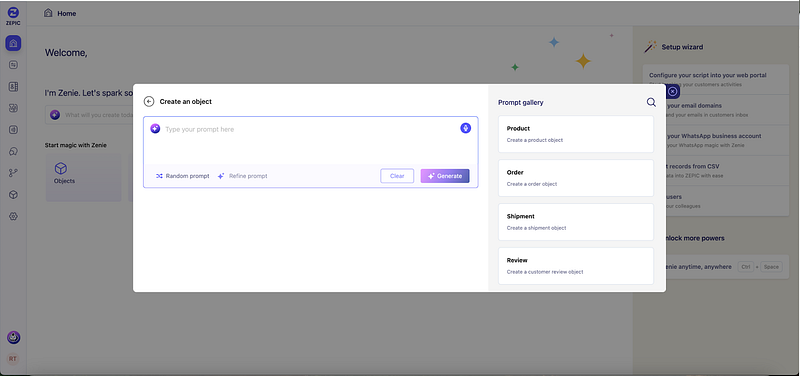
Task: Open the audience segments icon in sidebar
Action: pyautogui.click(x=13, y=108)
